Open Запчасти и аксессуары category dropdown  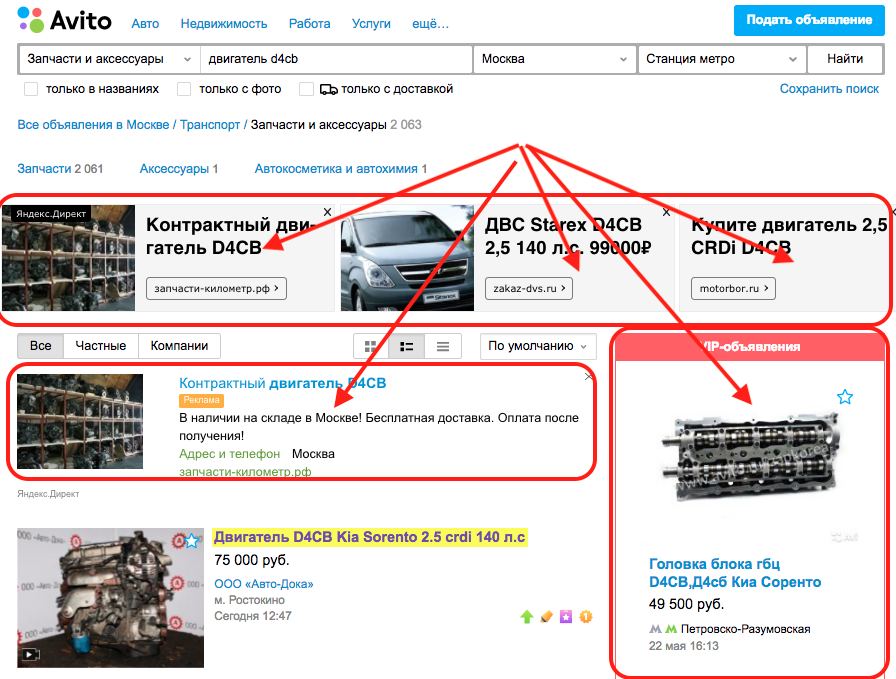109,59
